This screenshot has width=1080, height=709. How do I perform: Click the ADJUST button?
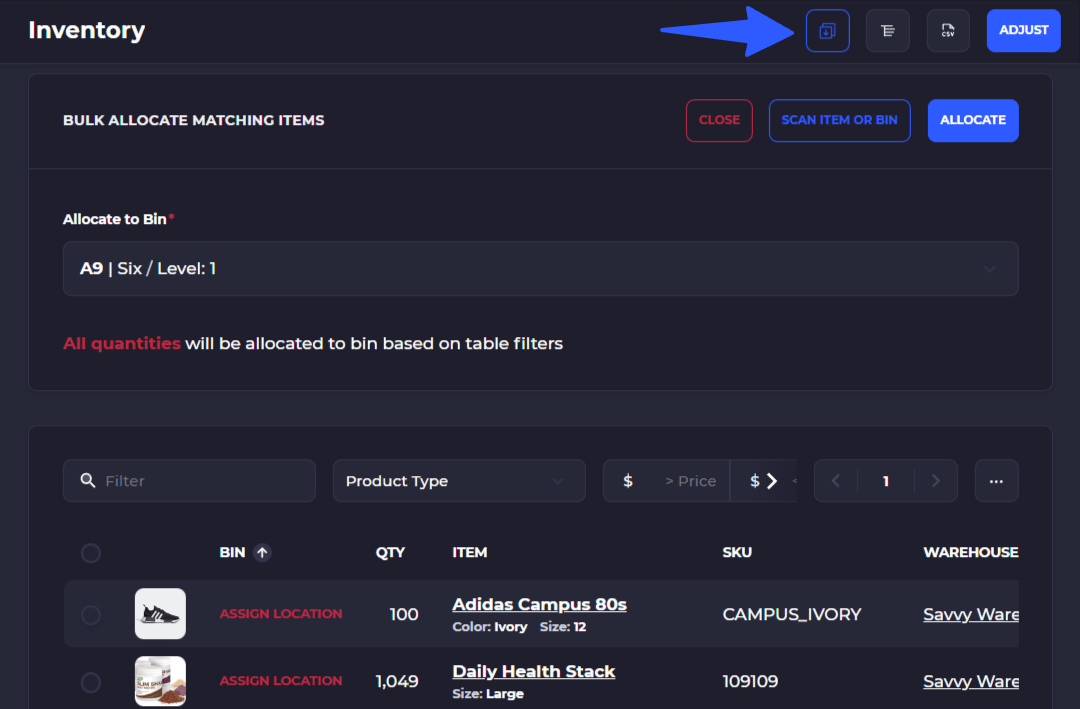coord(1024,30)
